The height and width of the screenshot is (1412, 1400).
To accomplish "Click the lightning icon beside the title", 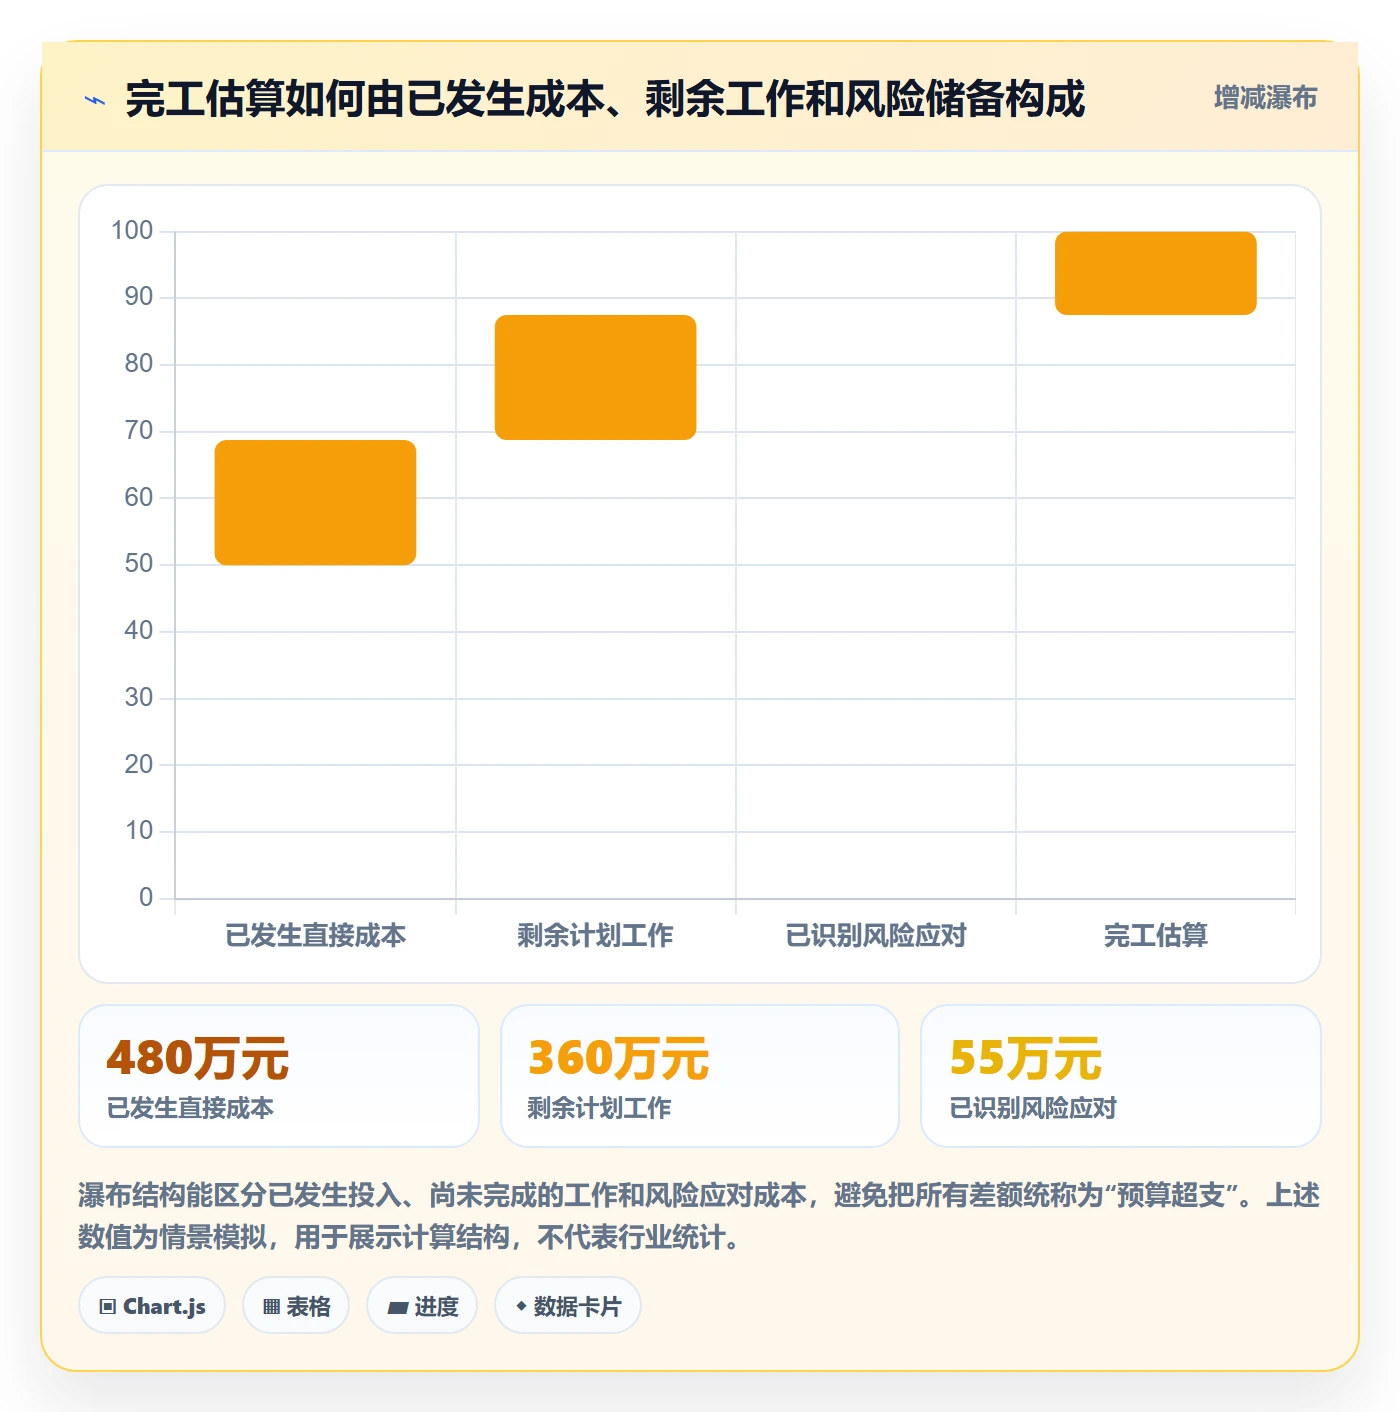I will point(95,100).
